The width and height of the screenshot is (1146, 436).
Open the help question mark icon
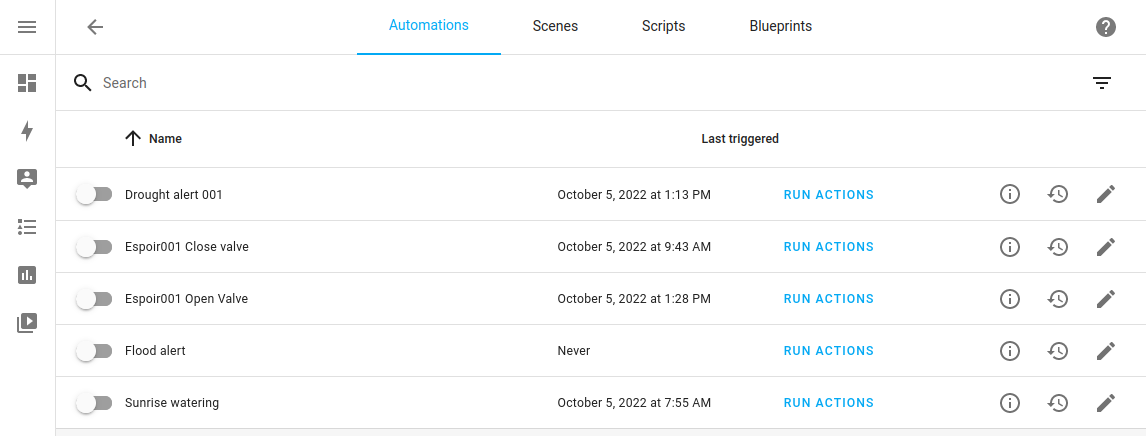coord(1105,27)
